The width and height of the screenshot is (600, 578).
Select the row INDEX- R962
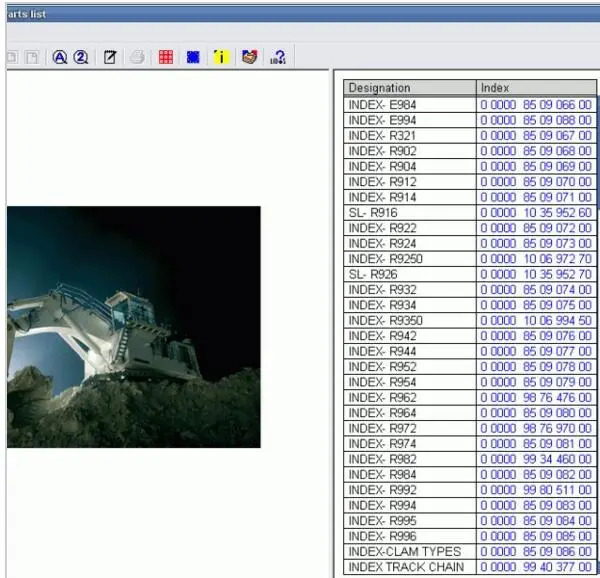(470, 397)
